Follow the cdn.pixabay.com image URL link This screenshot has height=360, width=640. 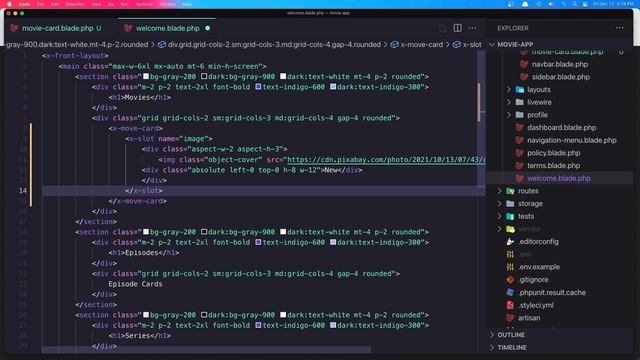(386, 160)
